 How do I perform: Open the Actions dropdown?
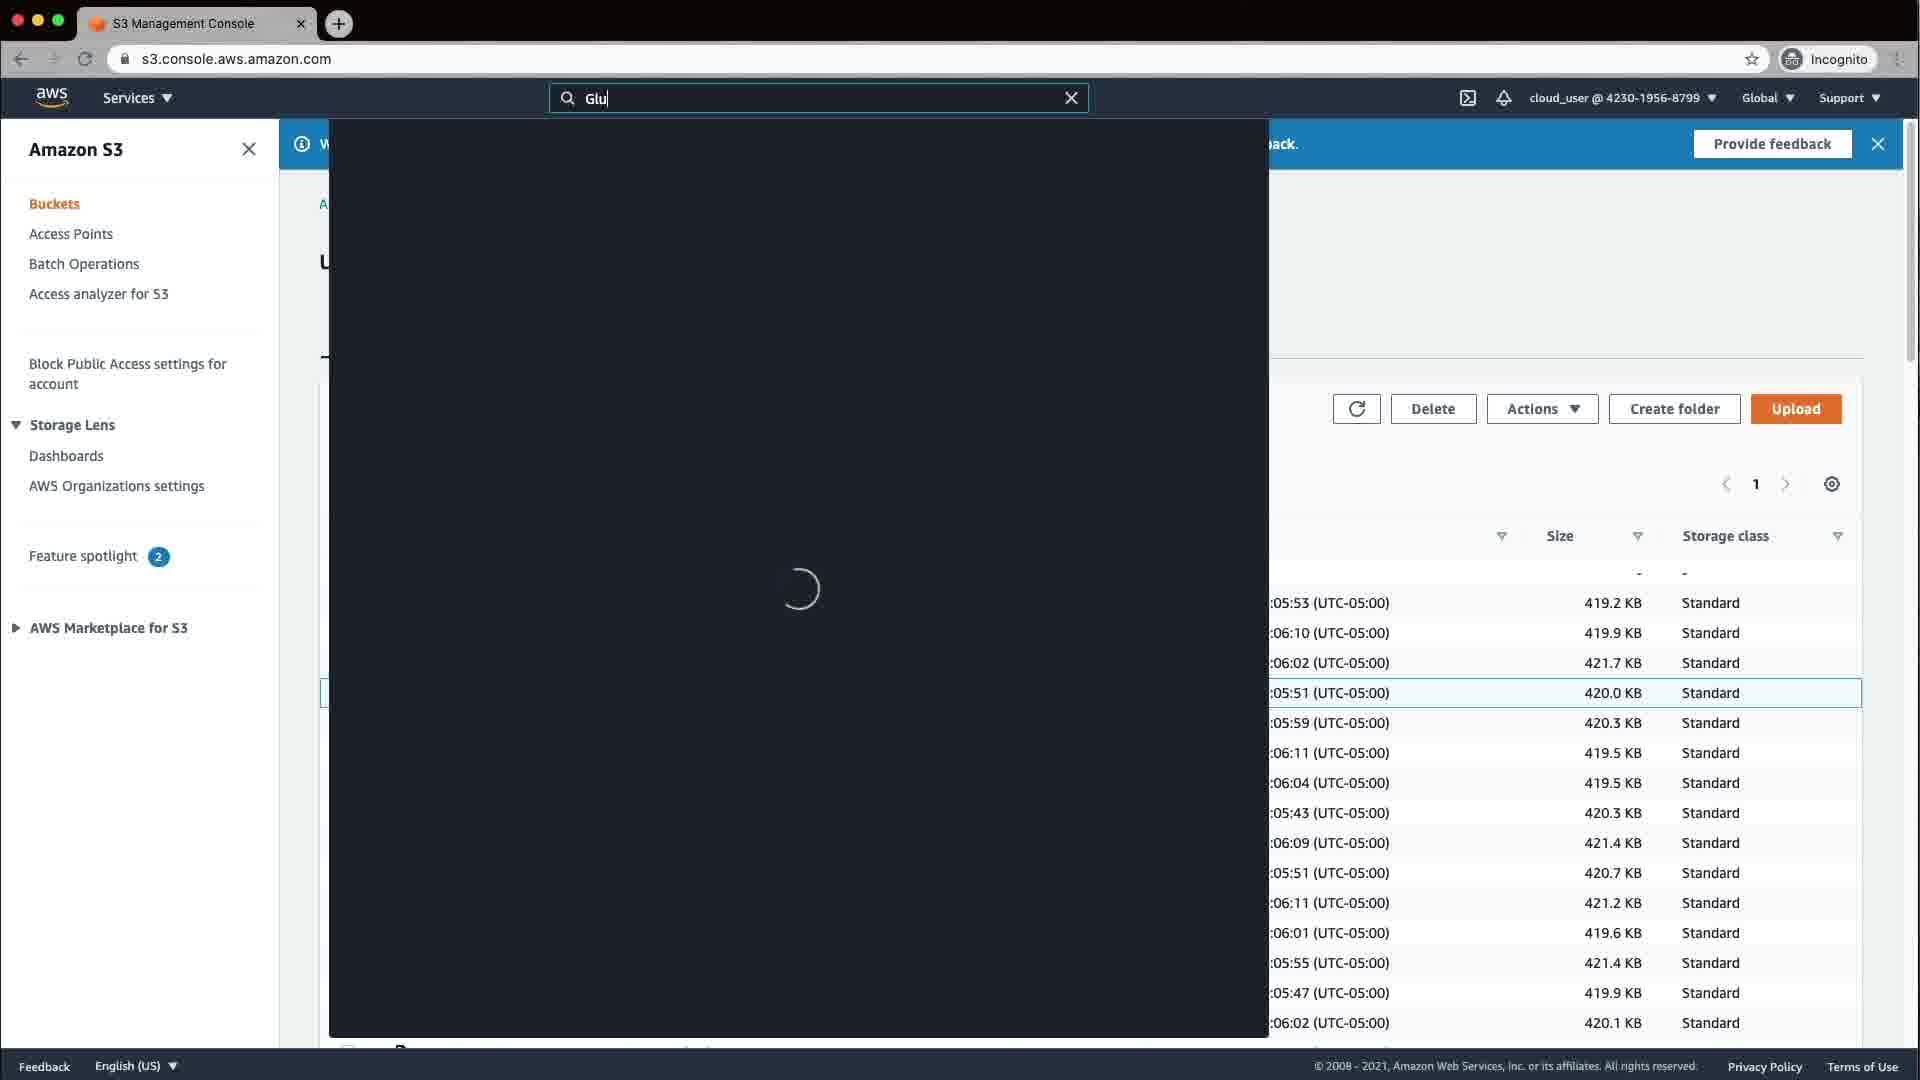(x=1542, y=409)
